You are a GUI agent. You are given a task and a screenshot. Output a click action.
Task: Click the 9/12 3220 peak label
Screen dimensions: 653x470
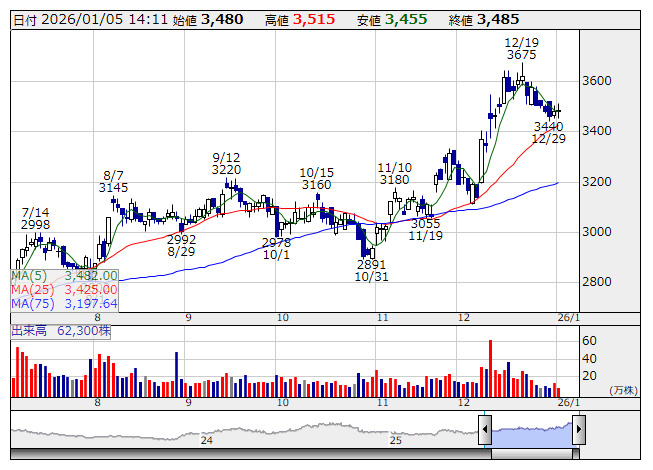227,164
